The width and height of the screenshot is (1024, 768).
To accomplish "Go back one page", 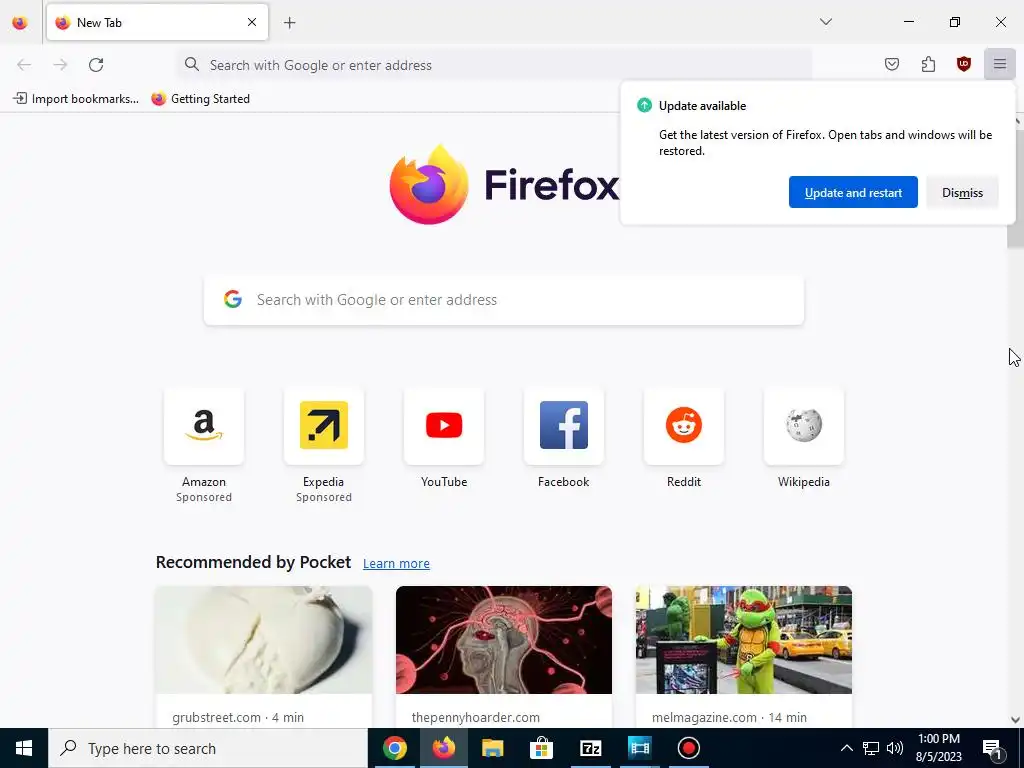I will pyautogui.click(x=24, y=65).
